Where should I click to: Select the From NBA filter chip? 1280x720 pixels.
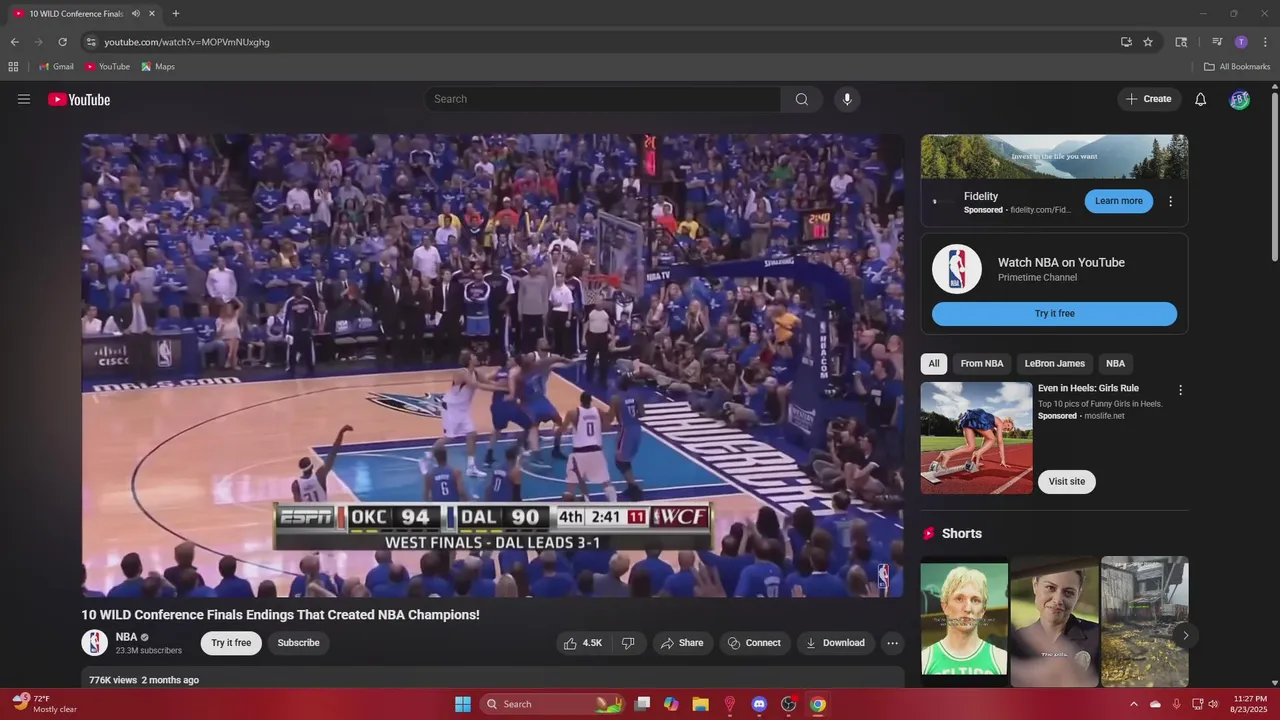pyautogui.click(x=982, y=364)
